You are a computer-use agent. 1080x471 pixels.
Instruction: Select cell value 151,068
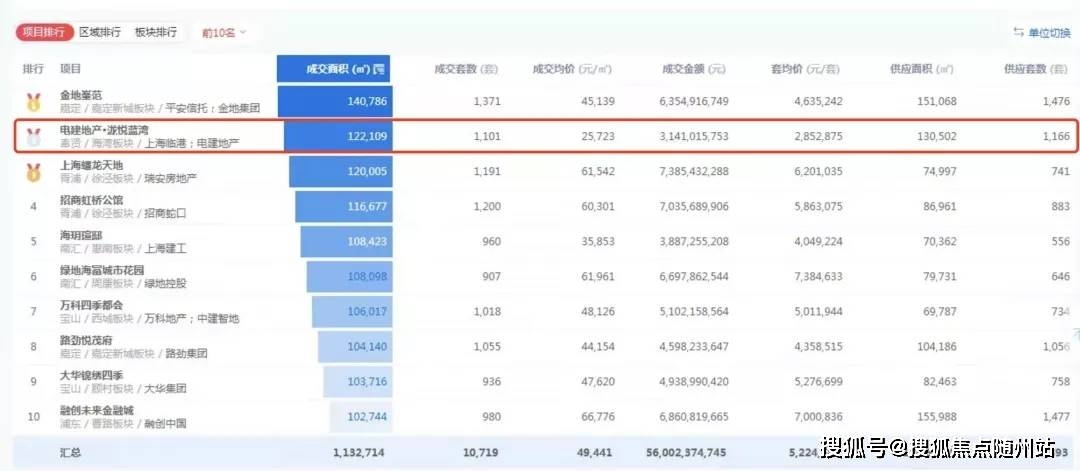coord(937,102)
